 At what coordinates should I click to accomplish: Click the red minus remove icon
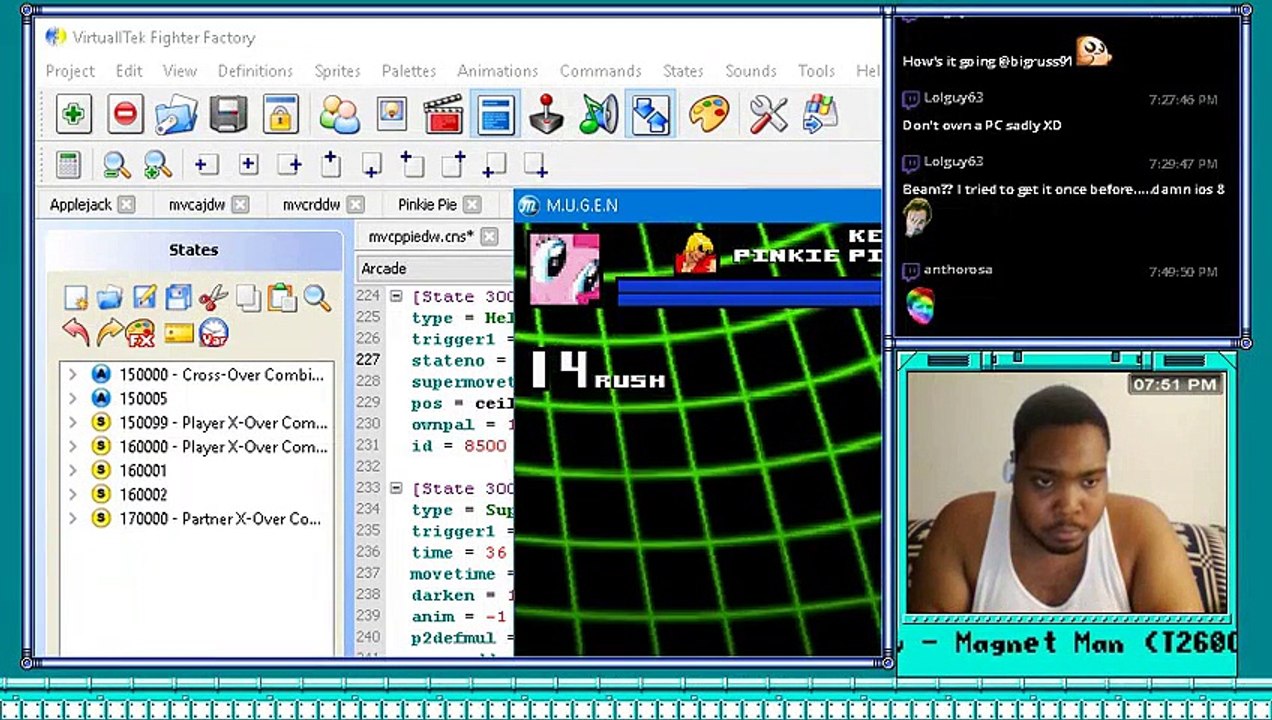125,114
